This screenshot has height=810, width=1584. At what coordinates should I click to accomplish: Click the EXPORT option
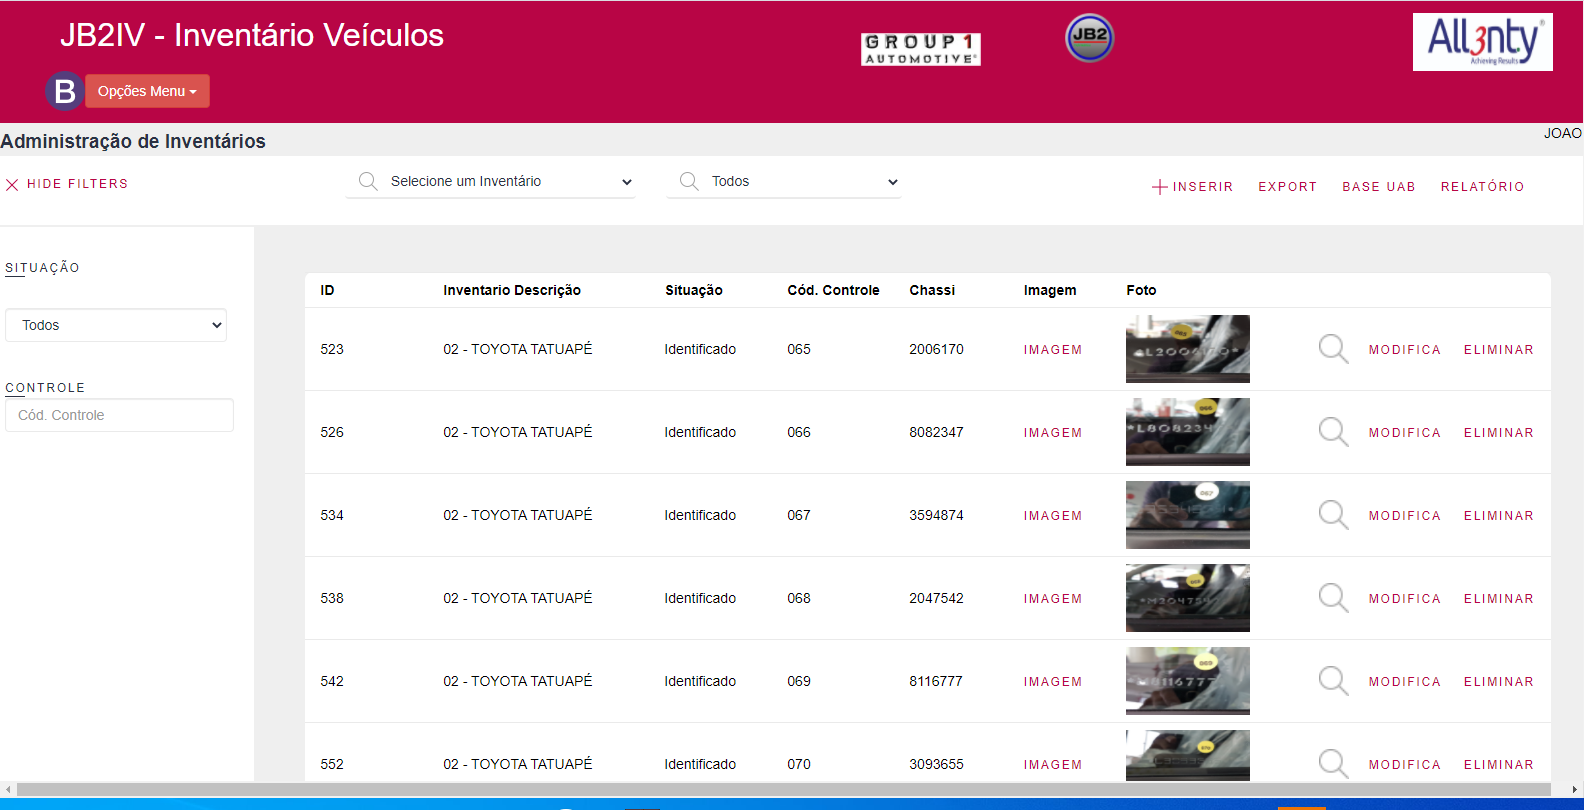(x=1287, y=187)
